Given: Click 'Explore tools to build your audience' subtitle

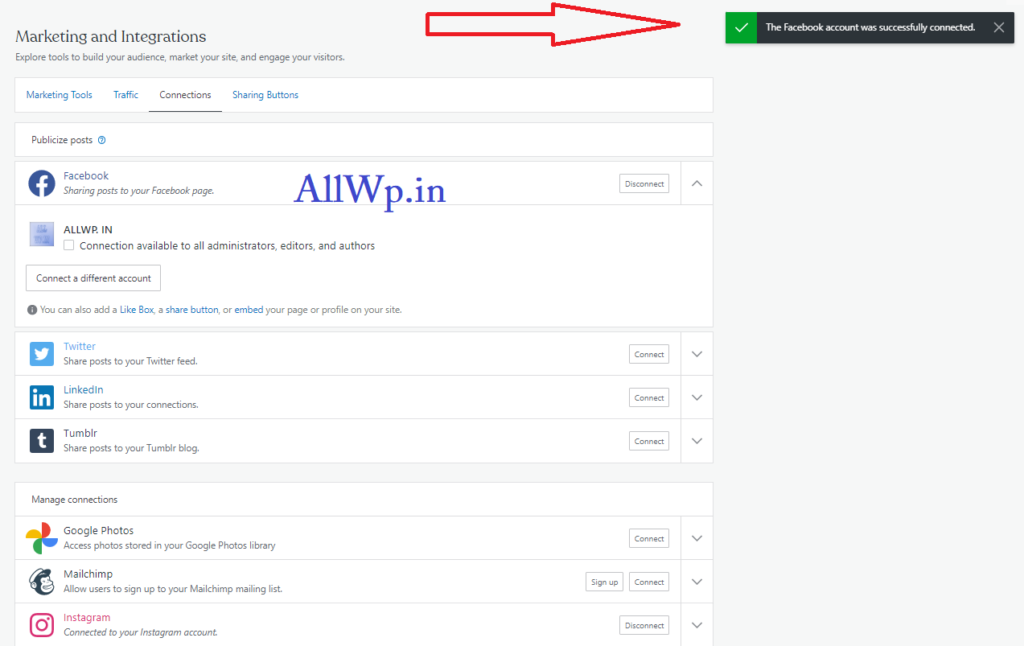Looking at the screenshot, I should (x=180, y=57).
